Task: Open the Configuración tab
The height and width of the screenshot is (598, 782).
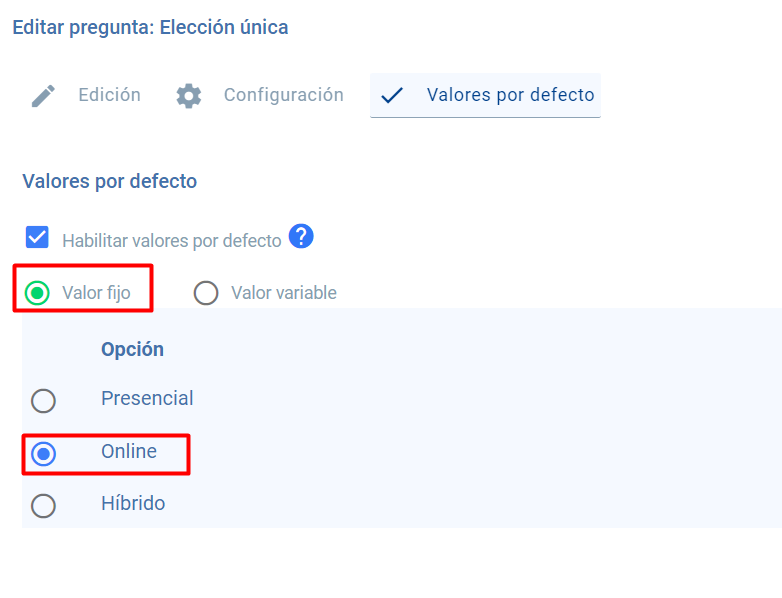Action: point(283,95)
